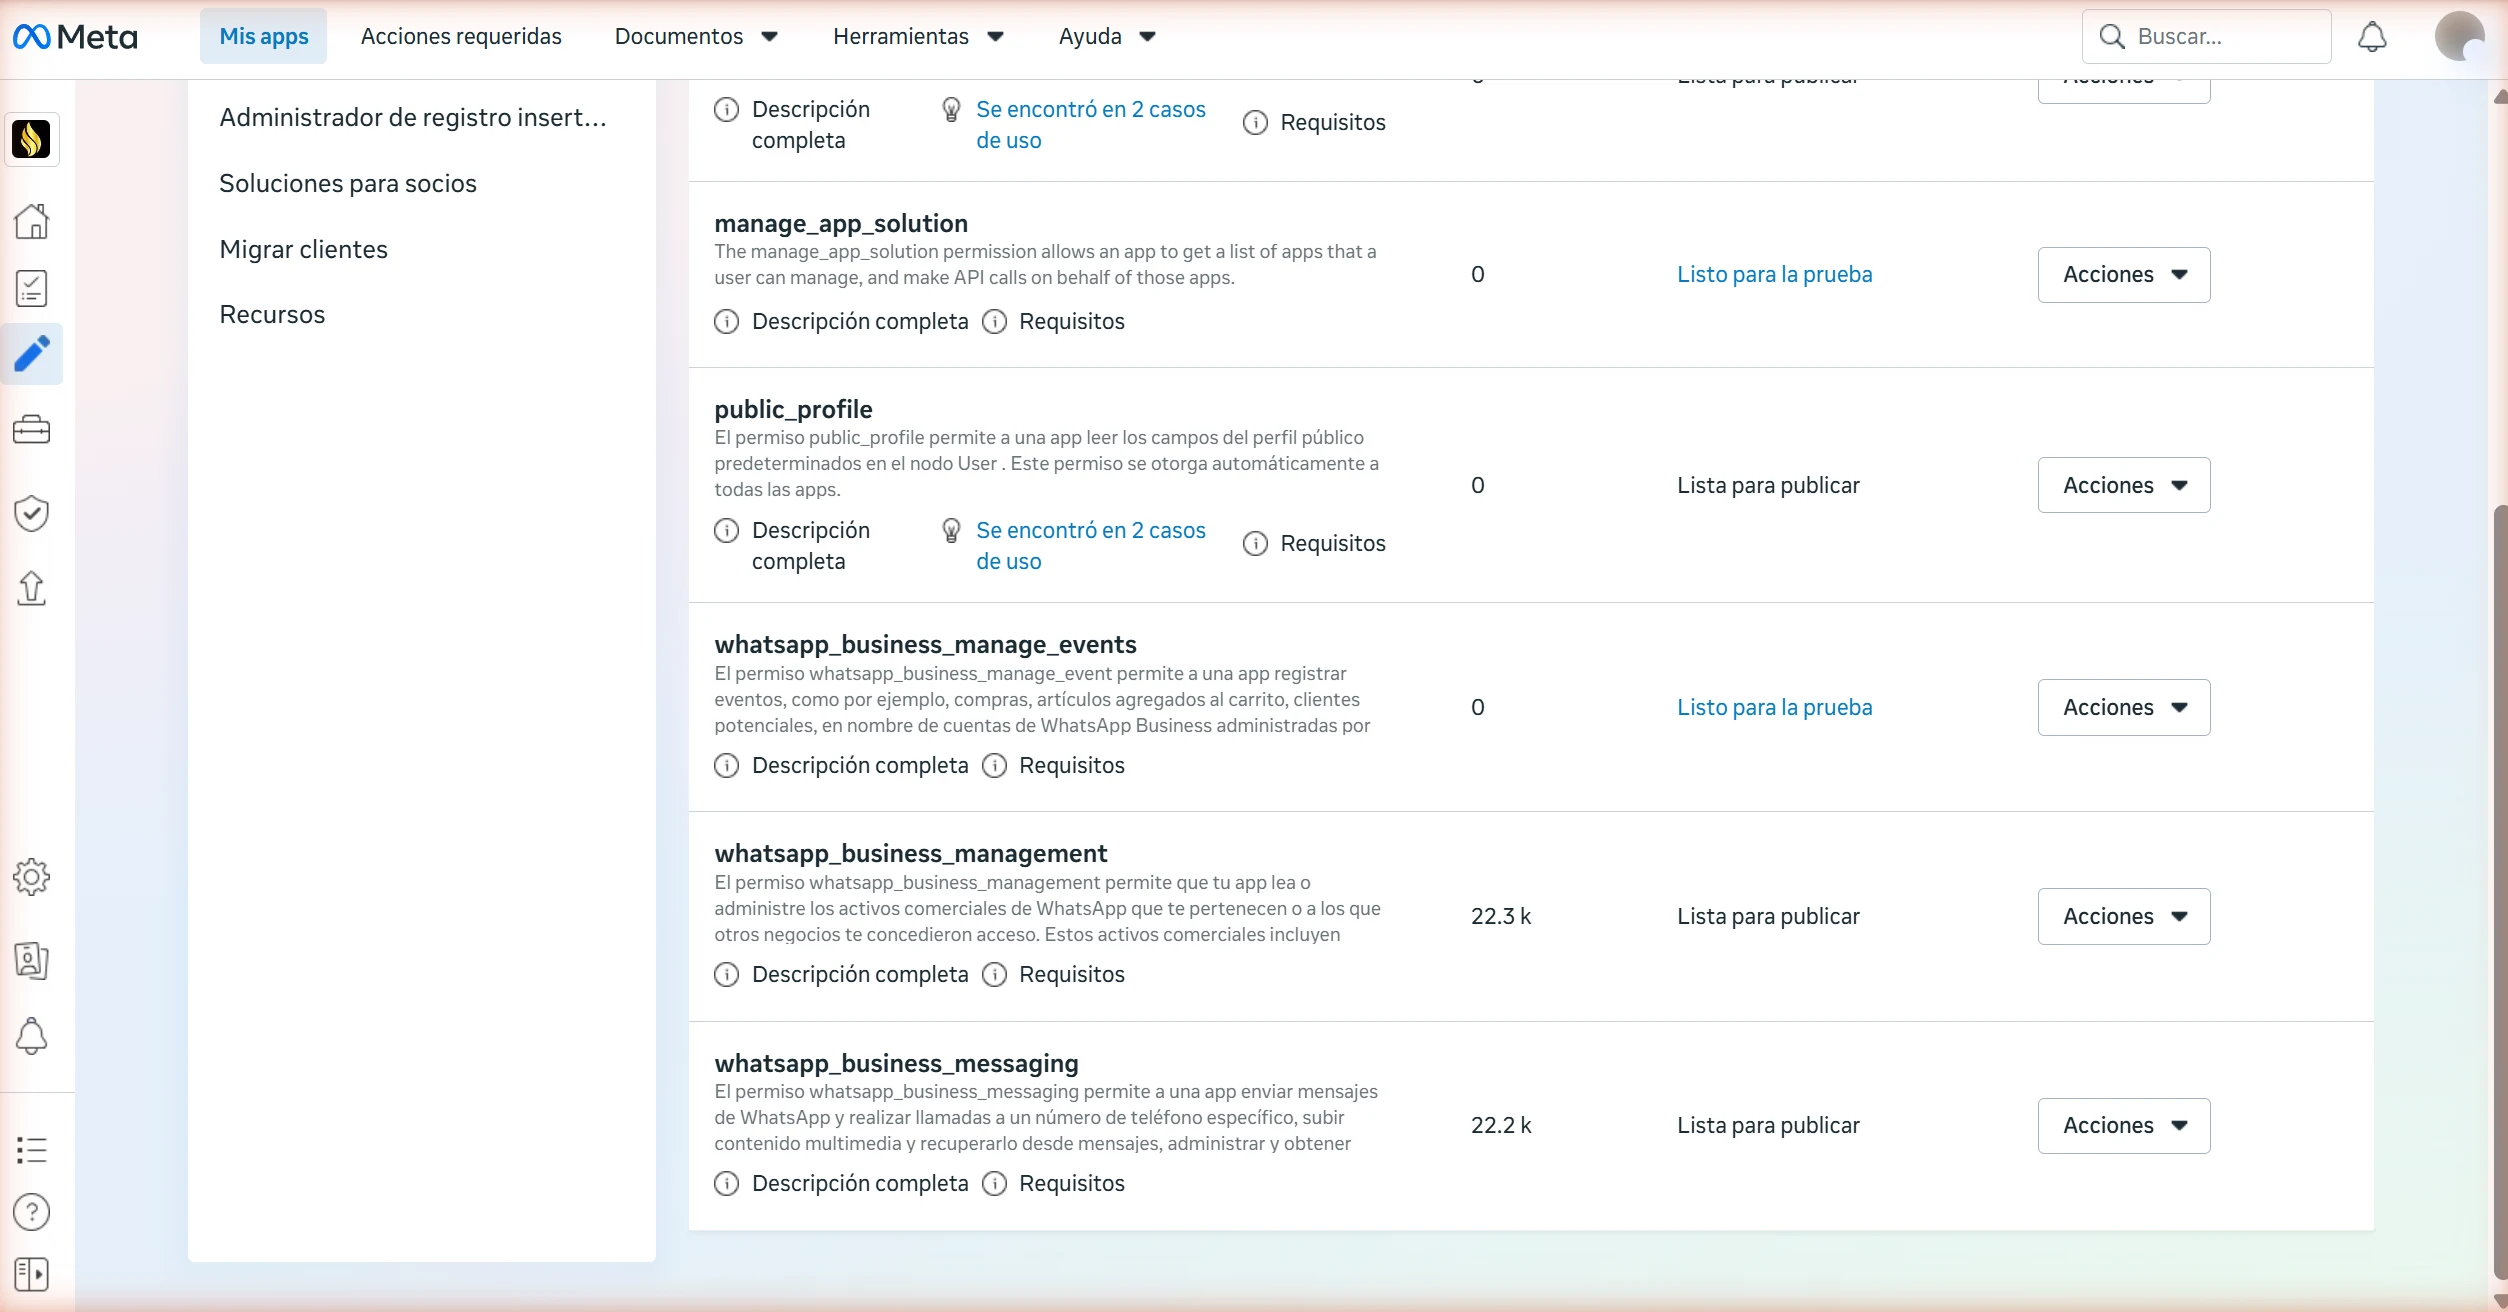Screen dimensions: 2508x1312
Task: Open Requisitos for whatsapp_business_manage_events
Action: [x=1072, y=766]
